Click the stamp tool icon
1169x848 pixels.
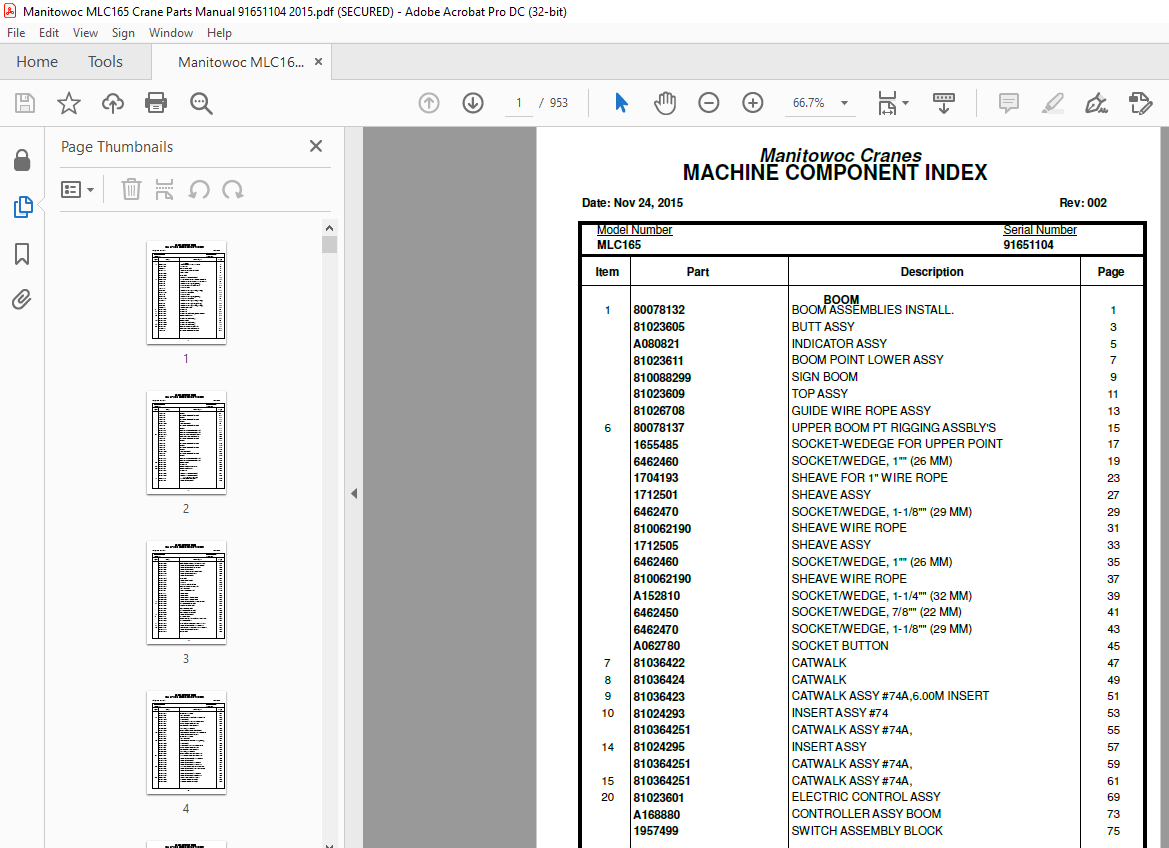tap(1141, 103)
